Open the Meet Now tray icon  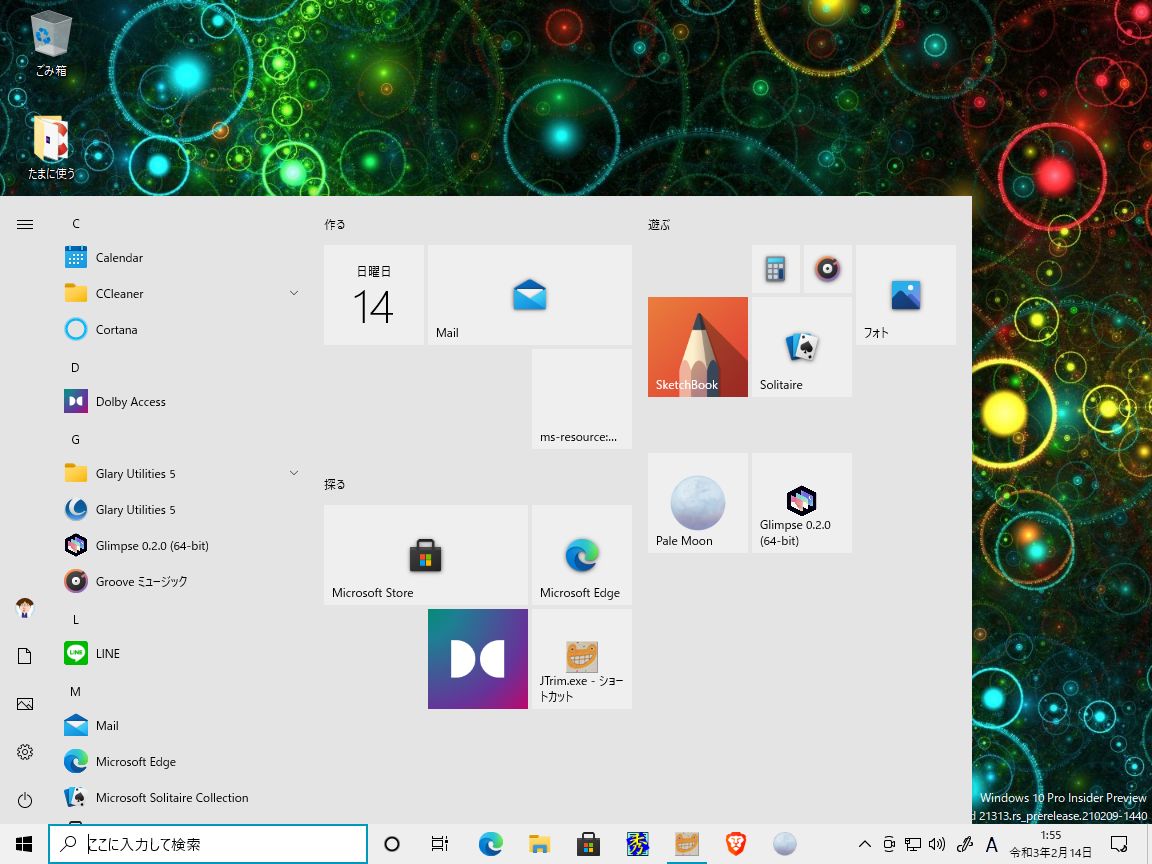click(x=889, y=844)
